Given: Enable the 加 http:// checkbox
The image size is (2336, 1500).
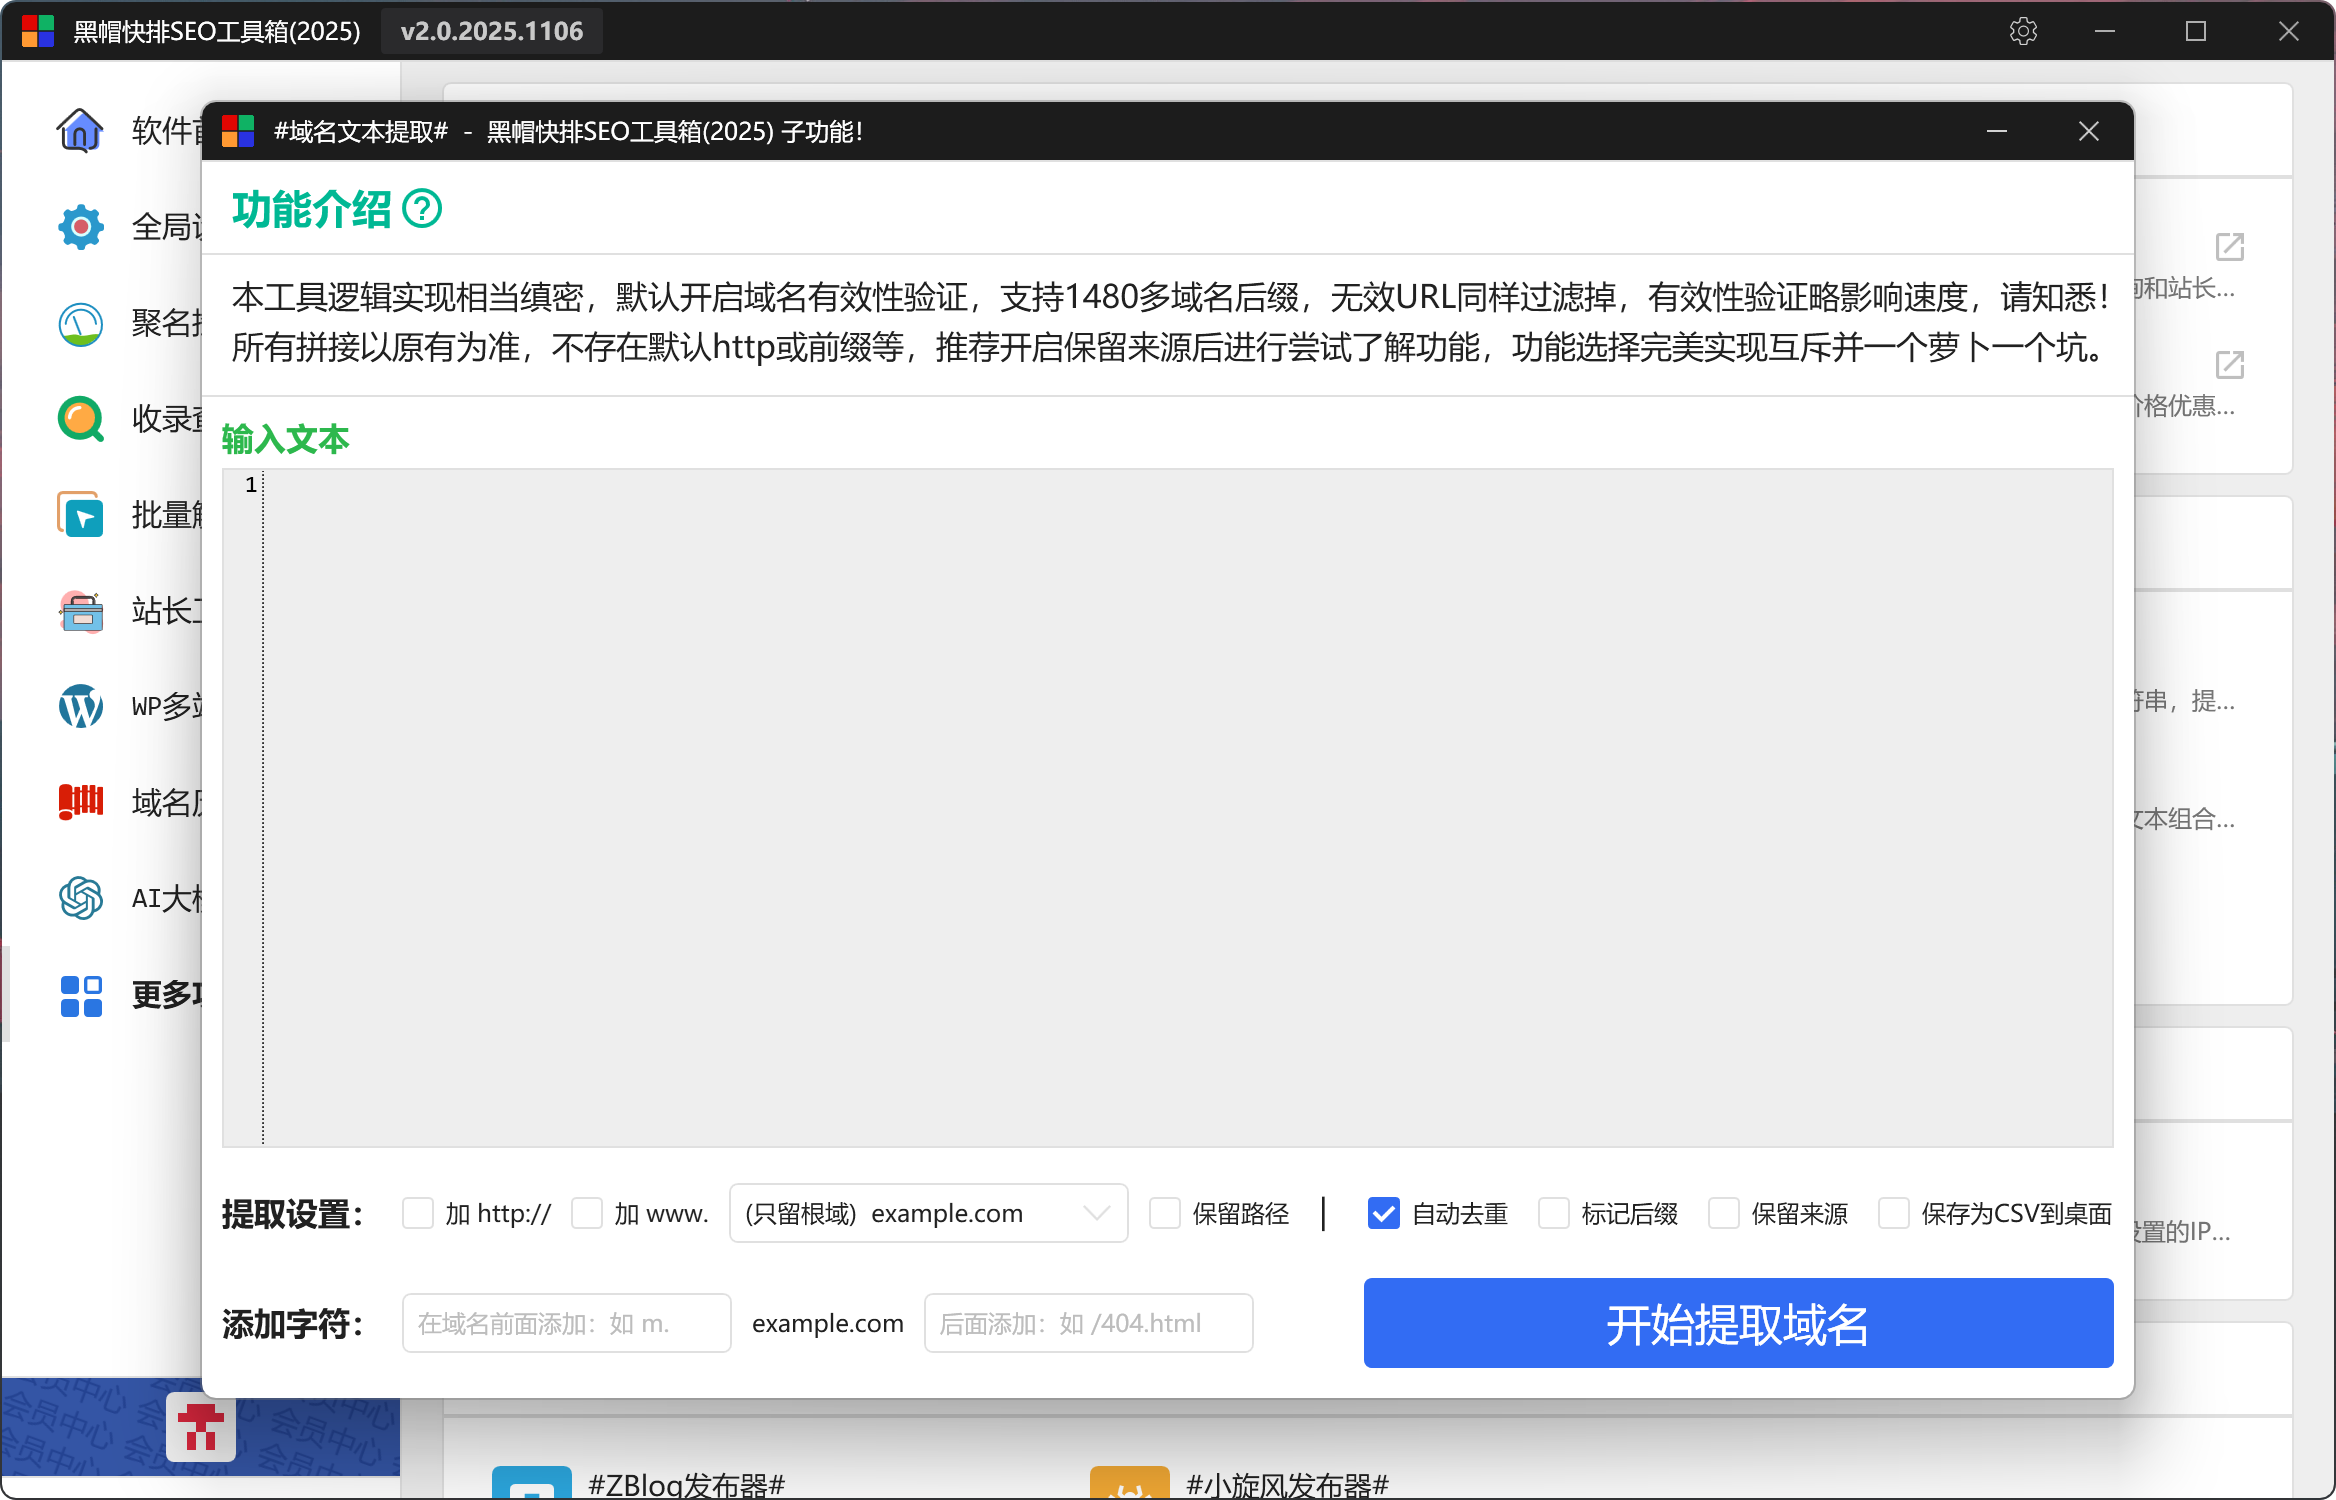Looking at the screenshot, I should pos(418,1213).
